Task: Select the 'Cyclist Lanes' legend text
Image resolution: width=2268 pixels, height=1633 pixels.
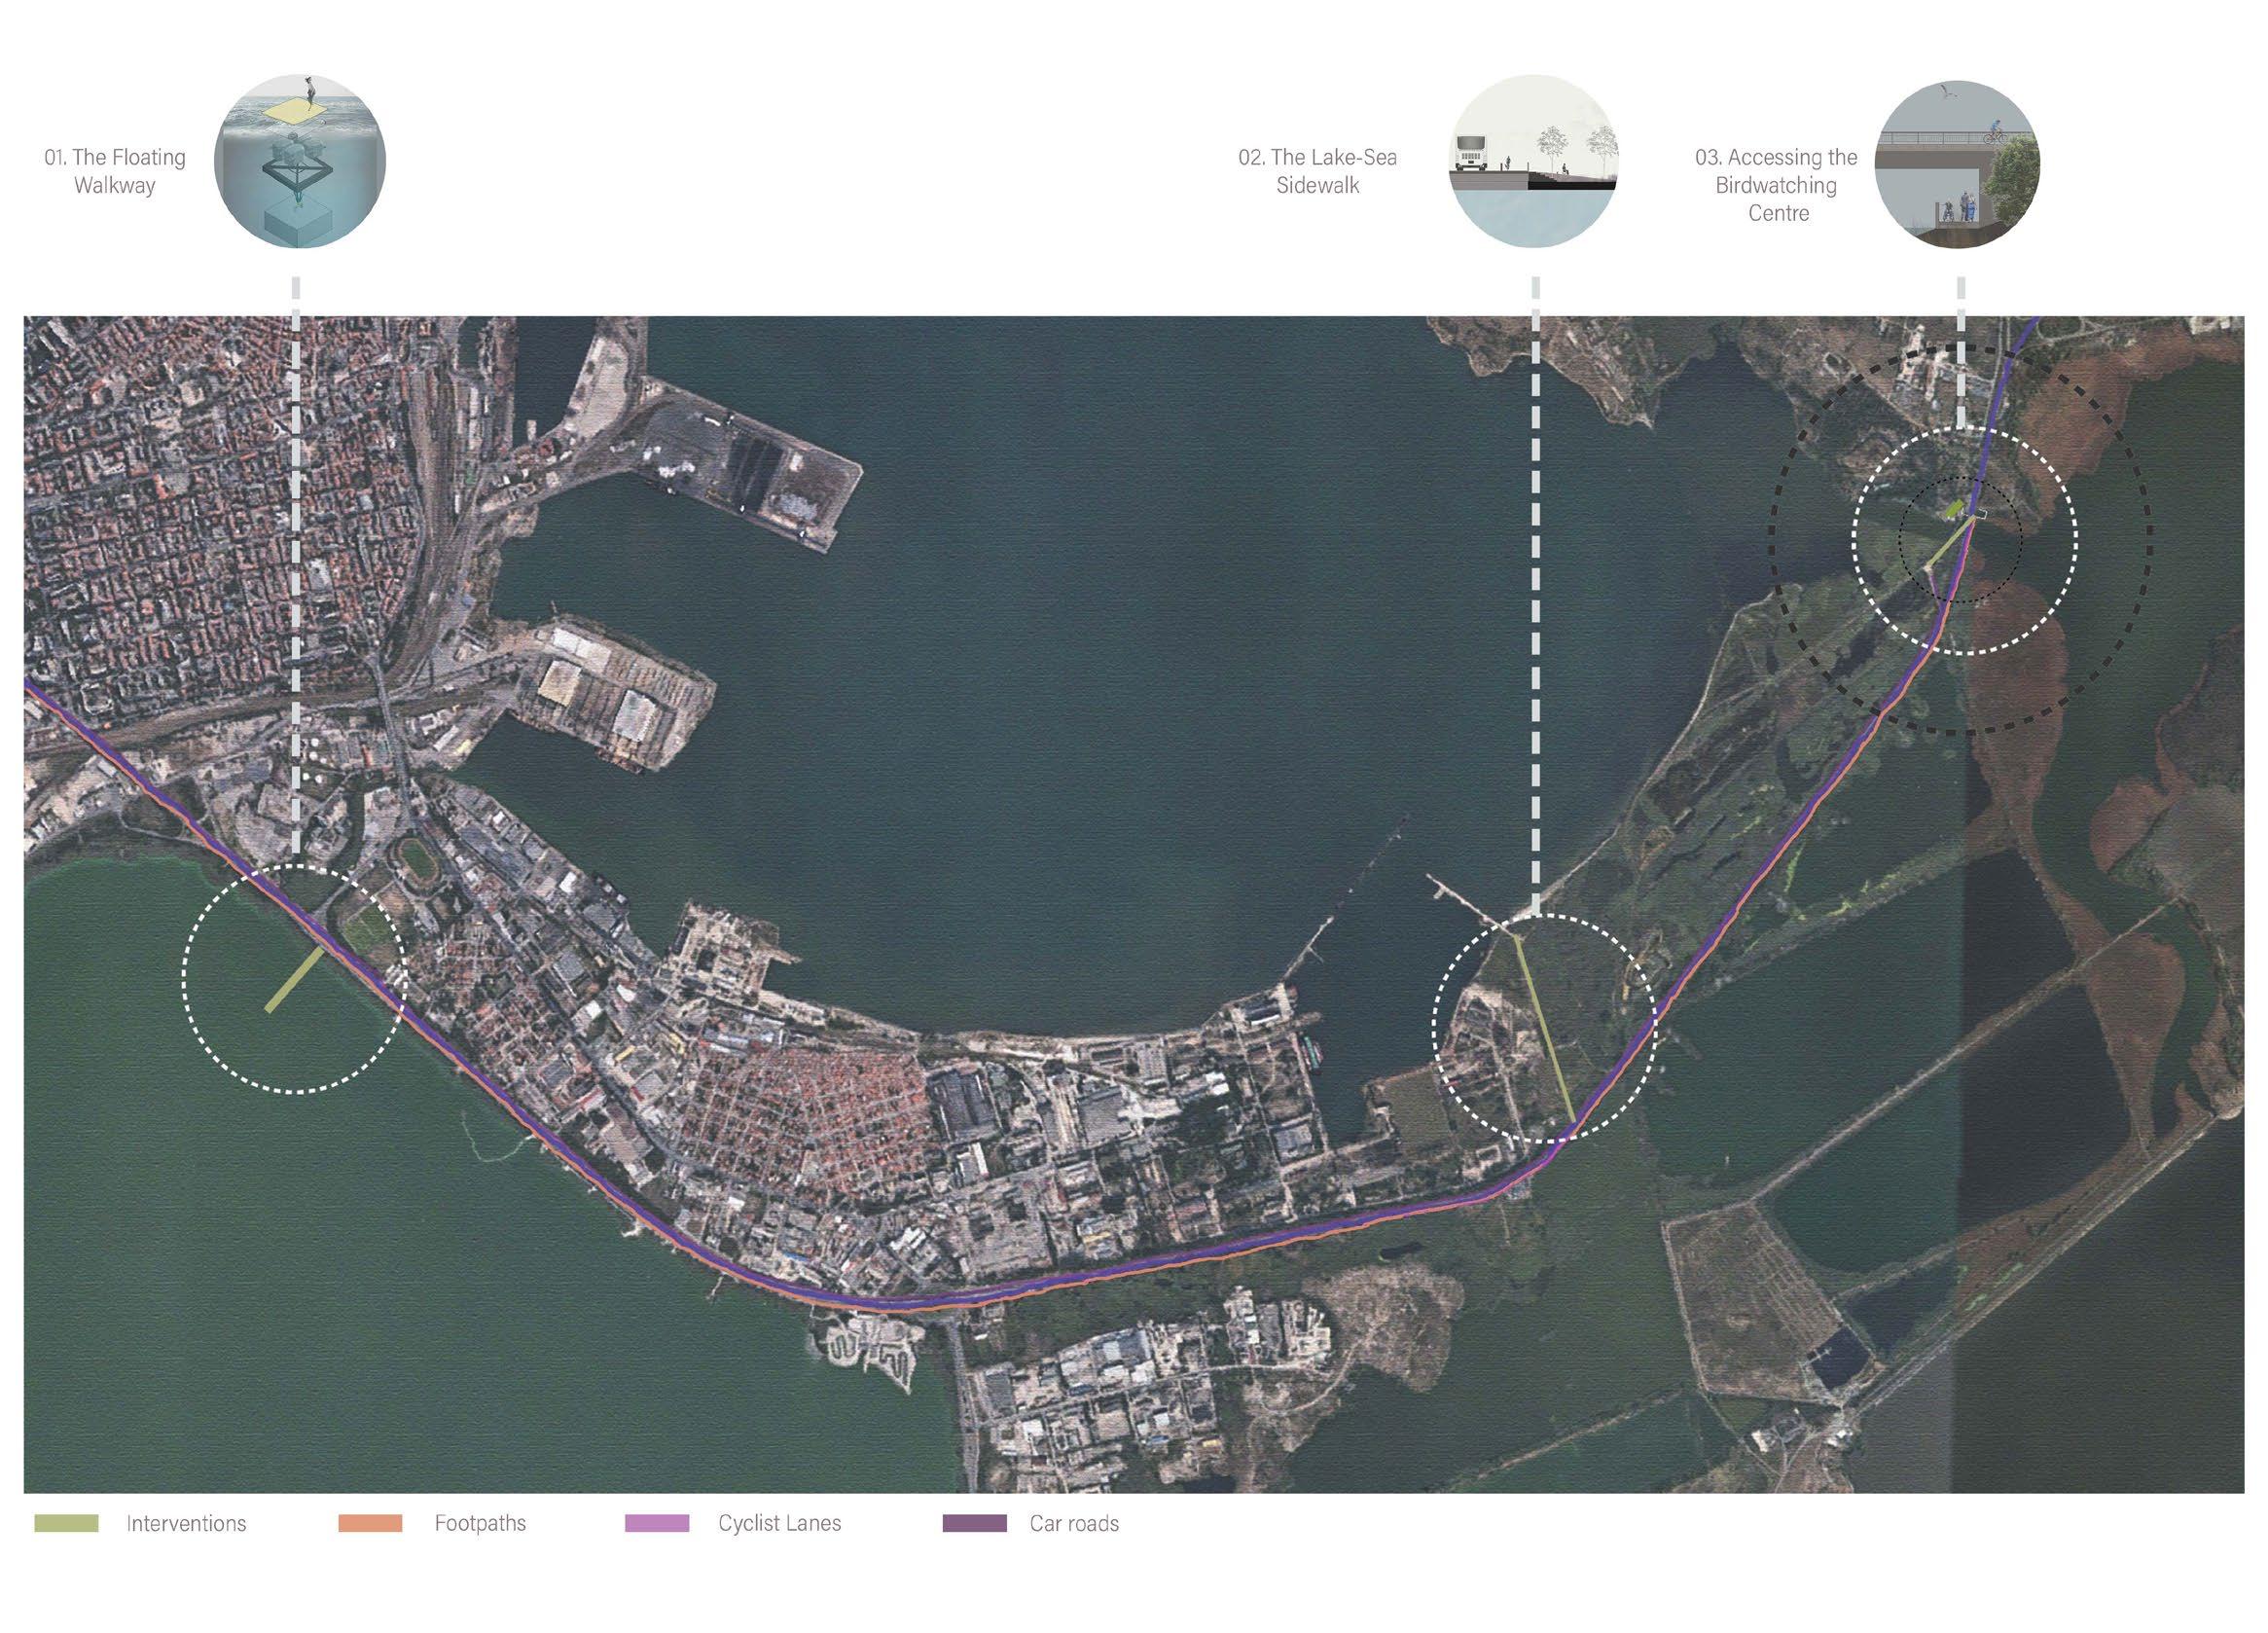Action: (x=780, y=1523)
